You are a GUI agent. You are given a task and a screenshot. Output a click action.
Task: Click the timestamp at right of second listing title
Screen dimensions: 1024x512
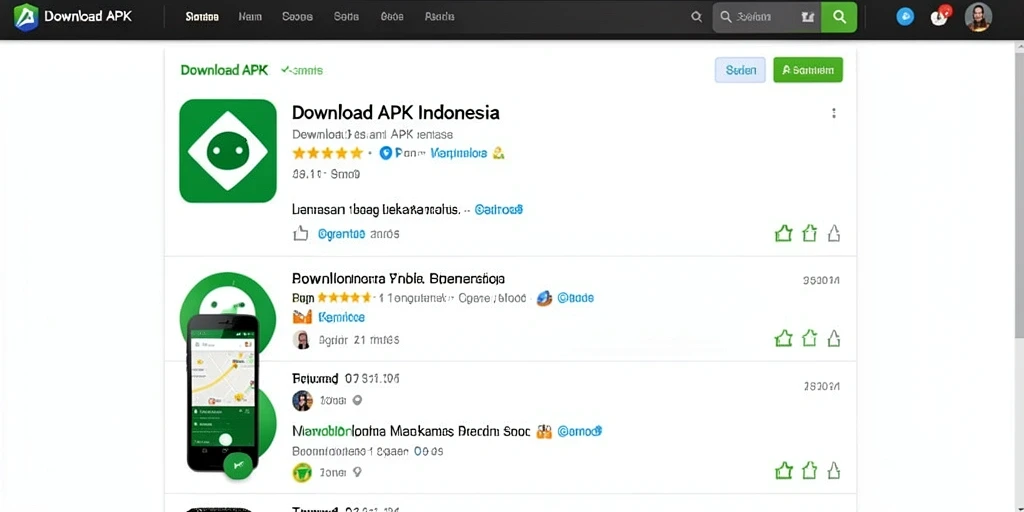821,281
